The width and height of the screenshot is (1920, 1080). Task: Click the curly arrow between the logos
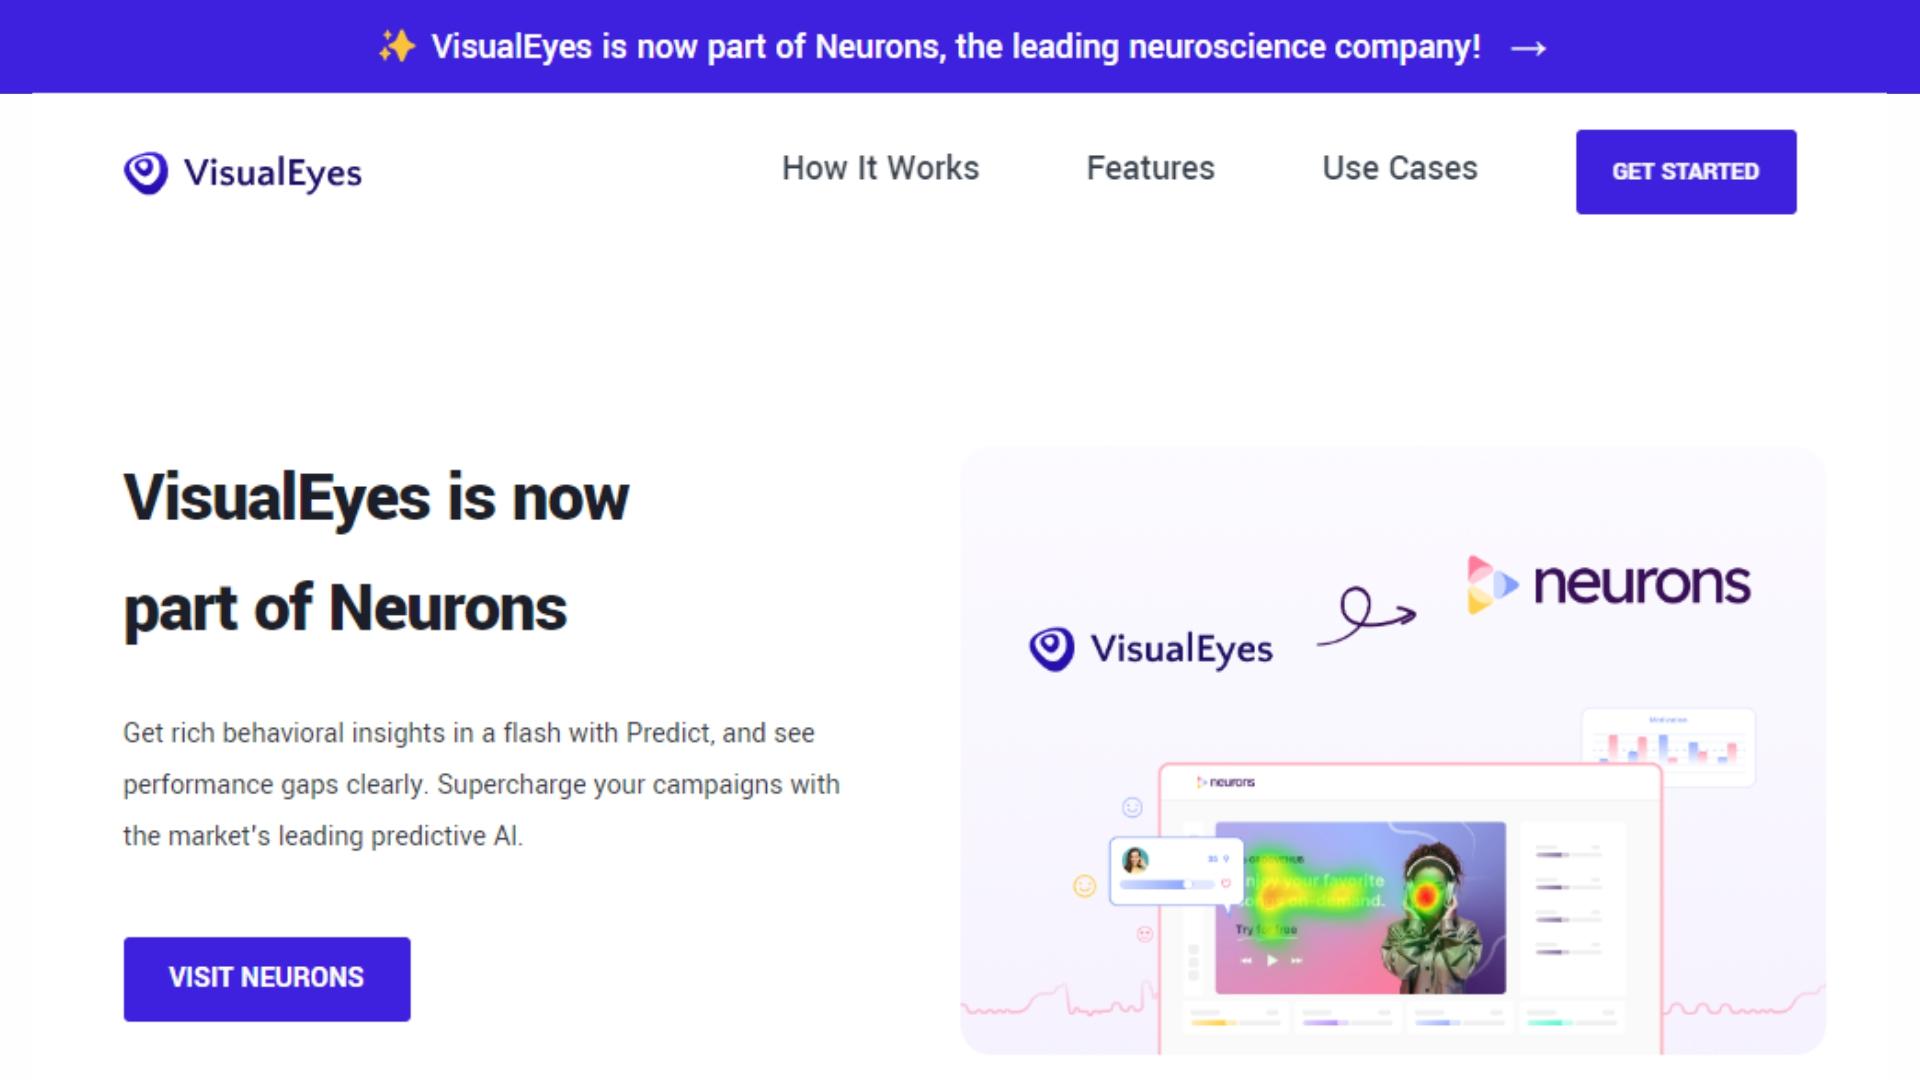tap(1367, 615)
